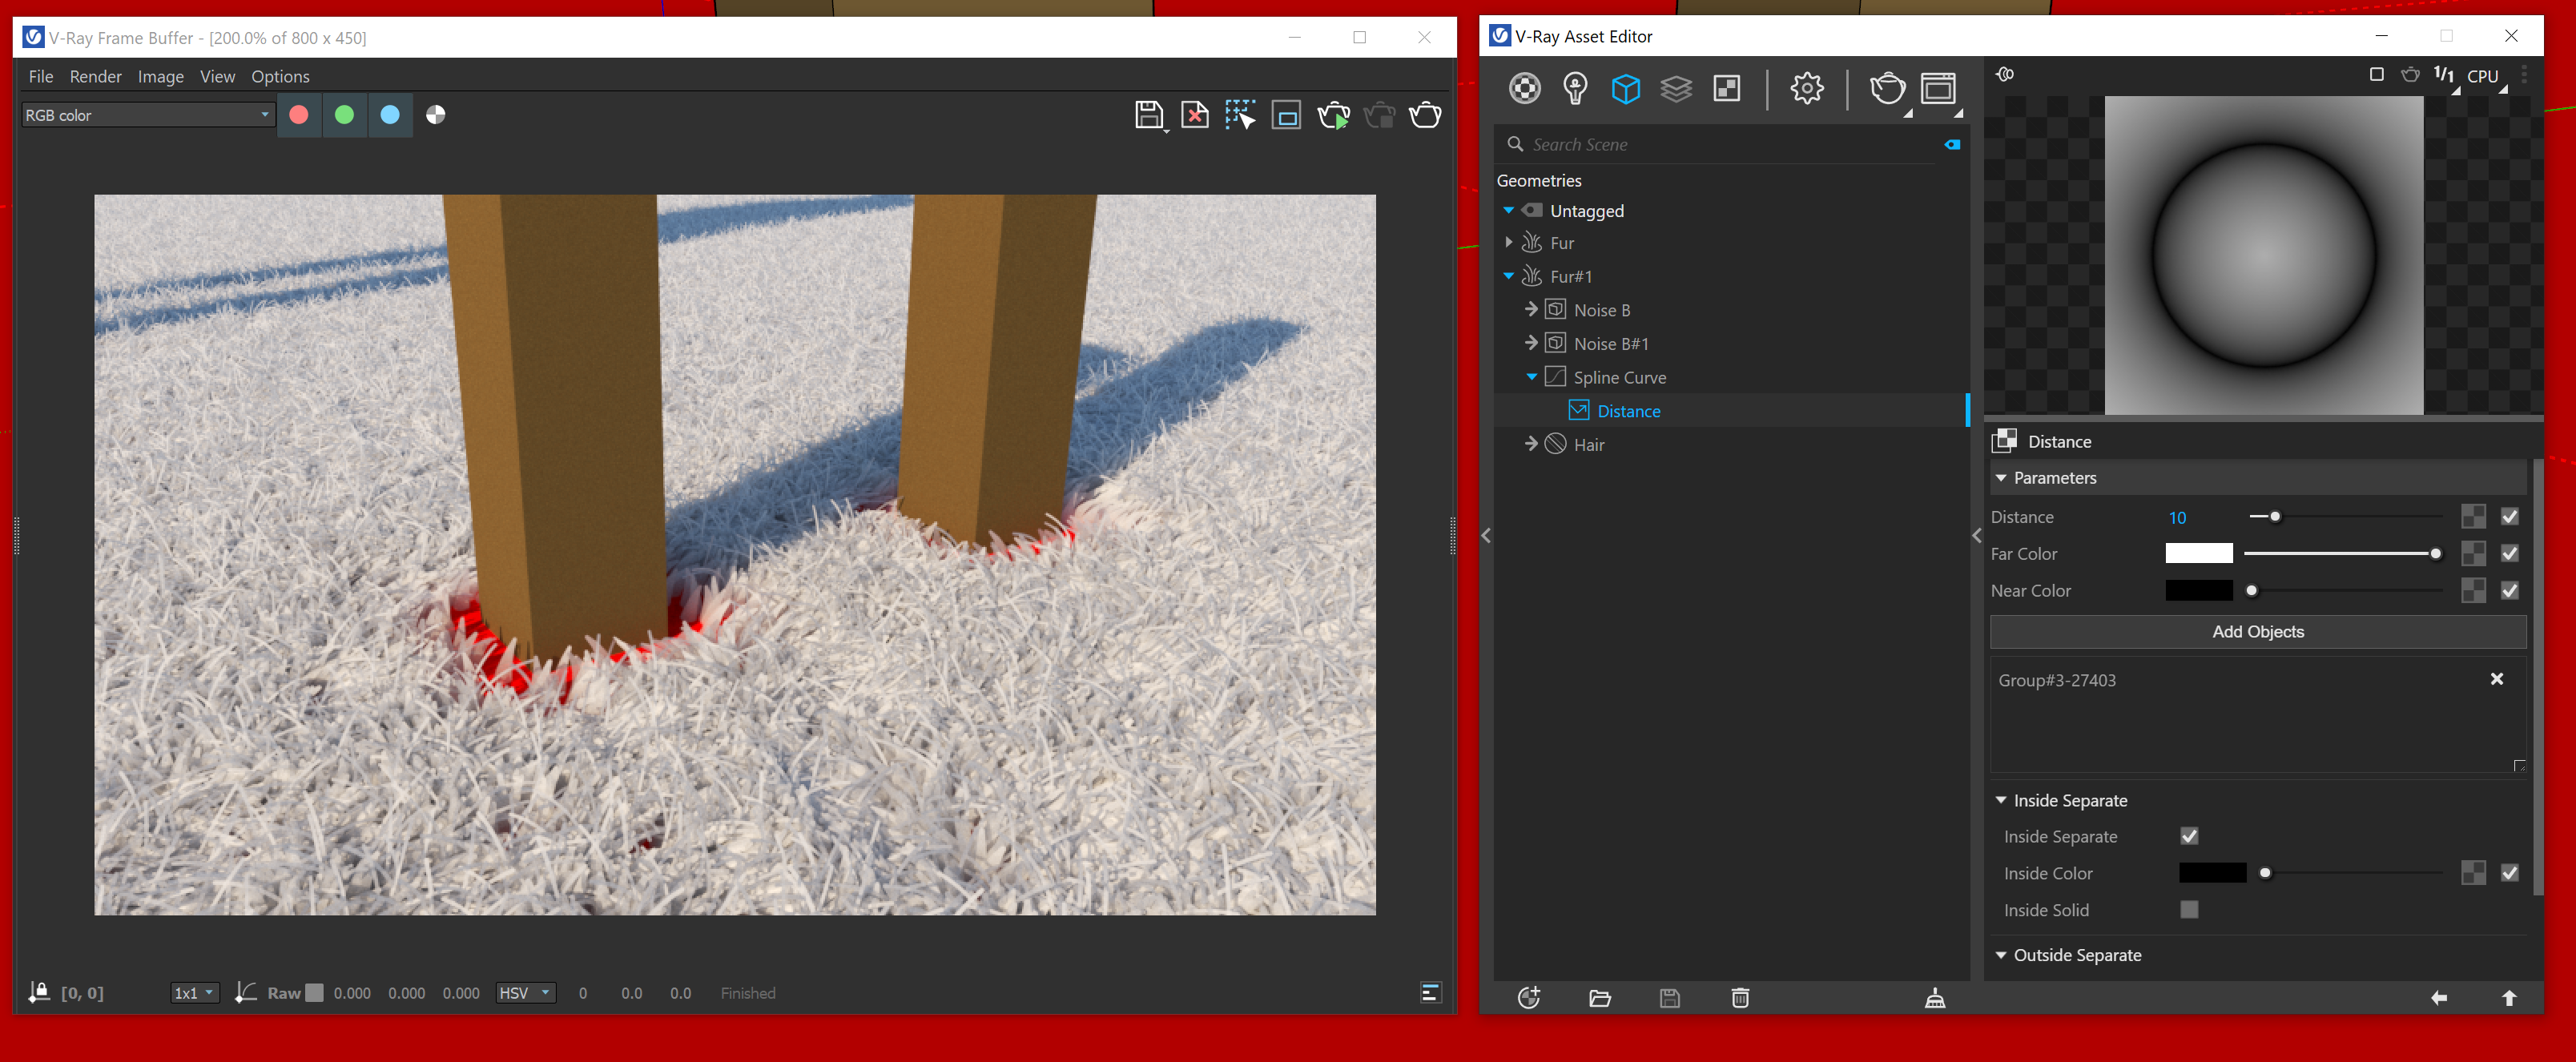This screenshot has width=2576, height=1062.
Task: Toggle track mouse while rendering icon
Action: point(1286,116)
